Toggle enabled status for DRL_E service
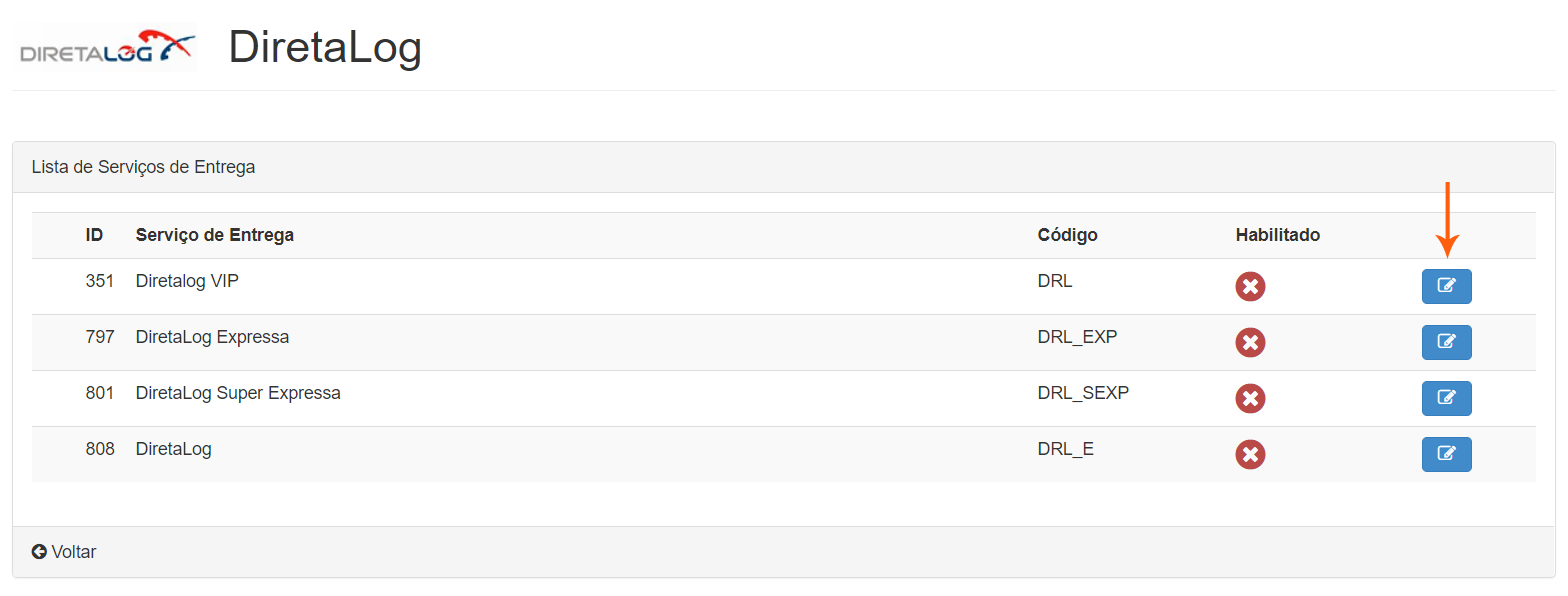1568x596 pixels. [x=1250, y=455]
